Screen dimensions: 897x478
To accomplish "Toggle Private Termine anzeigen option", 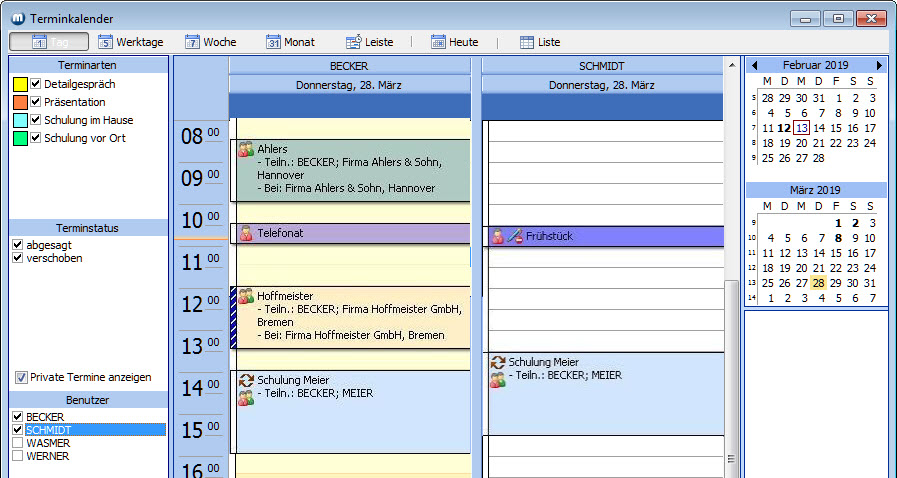I will 22,377.
